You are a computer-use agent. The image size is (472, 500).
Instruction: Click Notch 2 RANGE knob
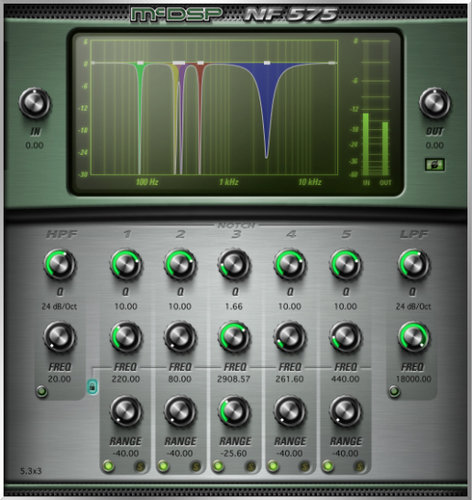click(x=180, y=411)
